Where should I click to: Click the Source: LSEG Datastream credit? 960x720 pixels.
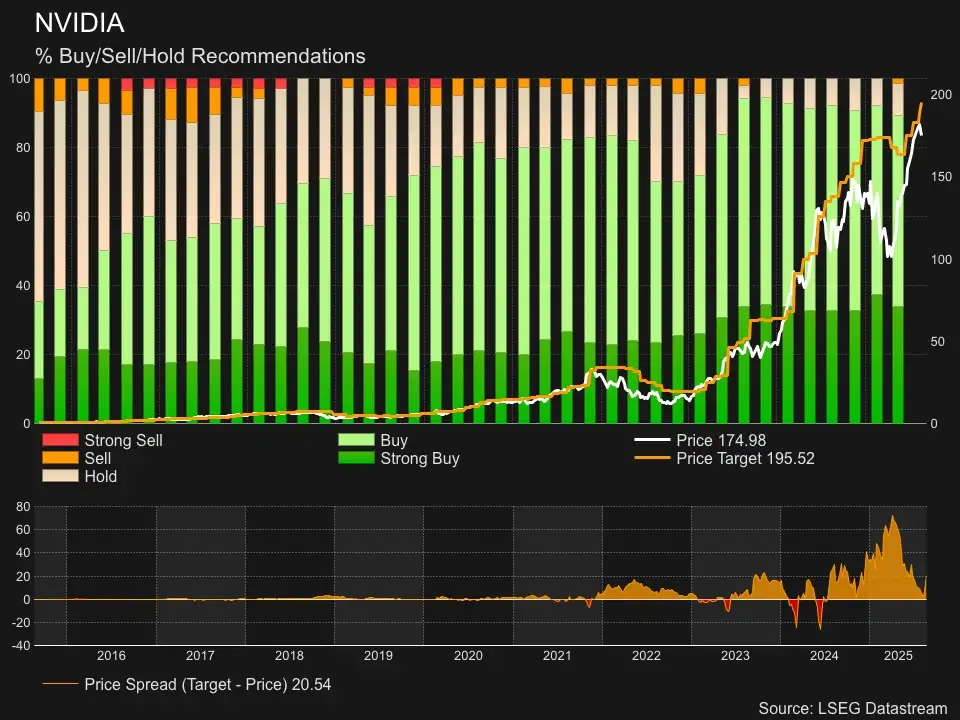(x=853, y=708)
